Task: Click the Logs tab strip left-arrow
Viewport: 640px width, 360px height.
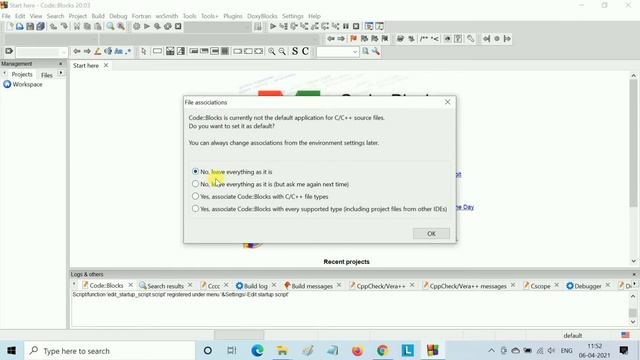Action: pos(74,284)
